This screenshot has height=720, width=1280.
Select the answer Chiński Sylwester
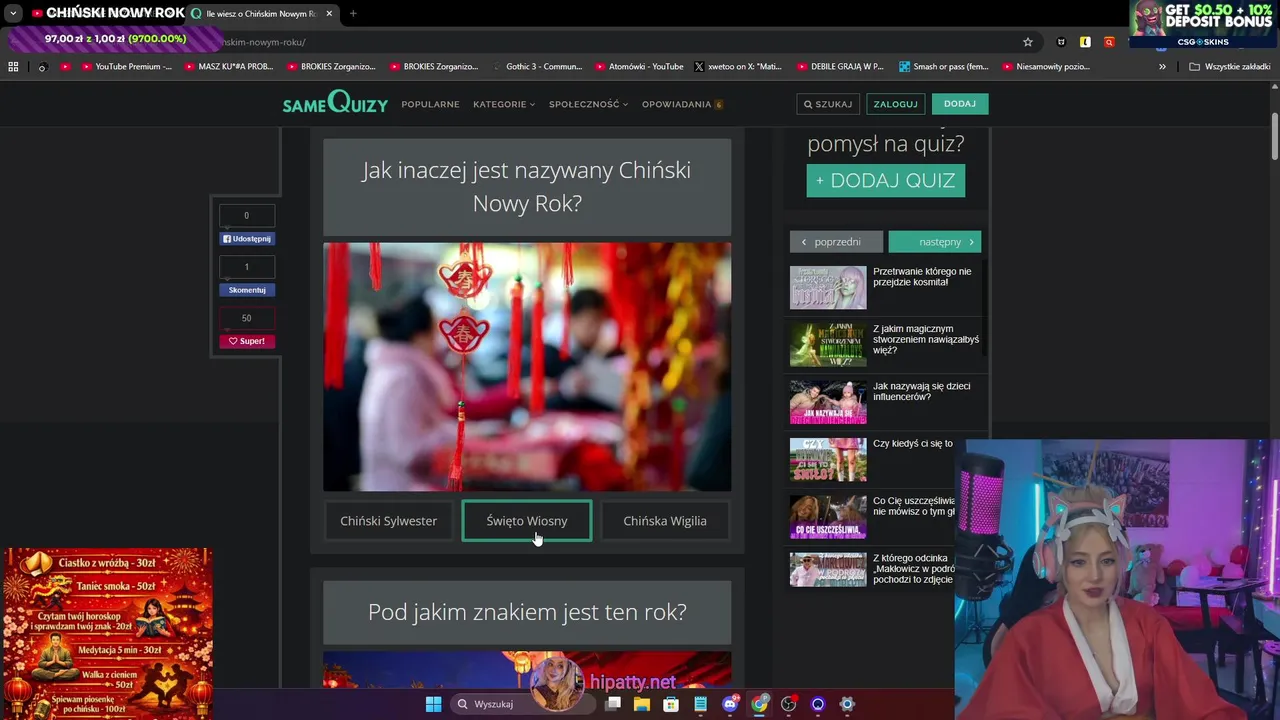click(x=388, y=521)
